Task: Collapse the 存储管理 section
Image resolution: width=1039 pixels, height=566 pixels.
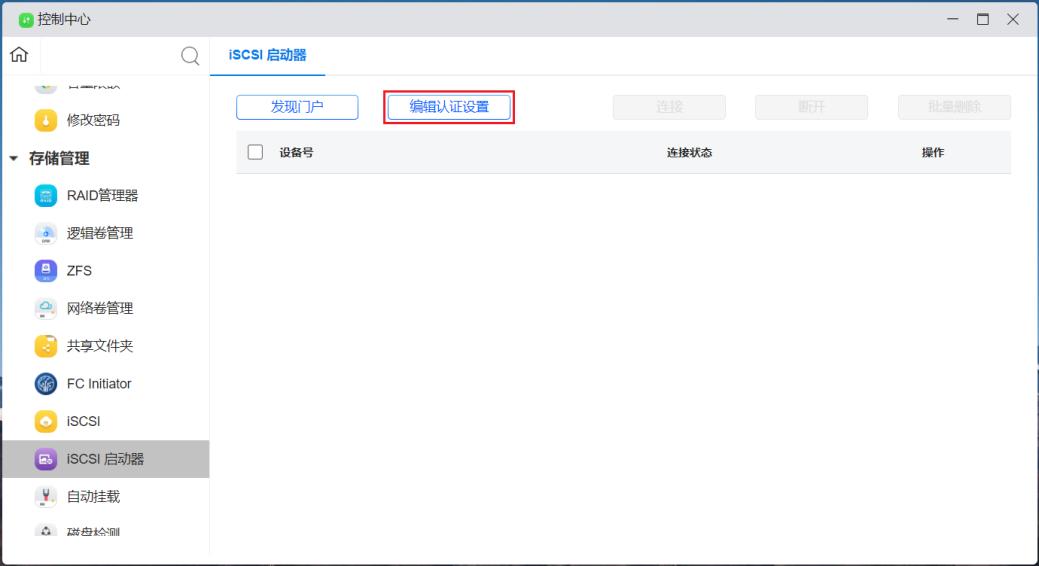Action: point(14,159)
